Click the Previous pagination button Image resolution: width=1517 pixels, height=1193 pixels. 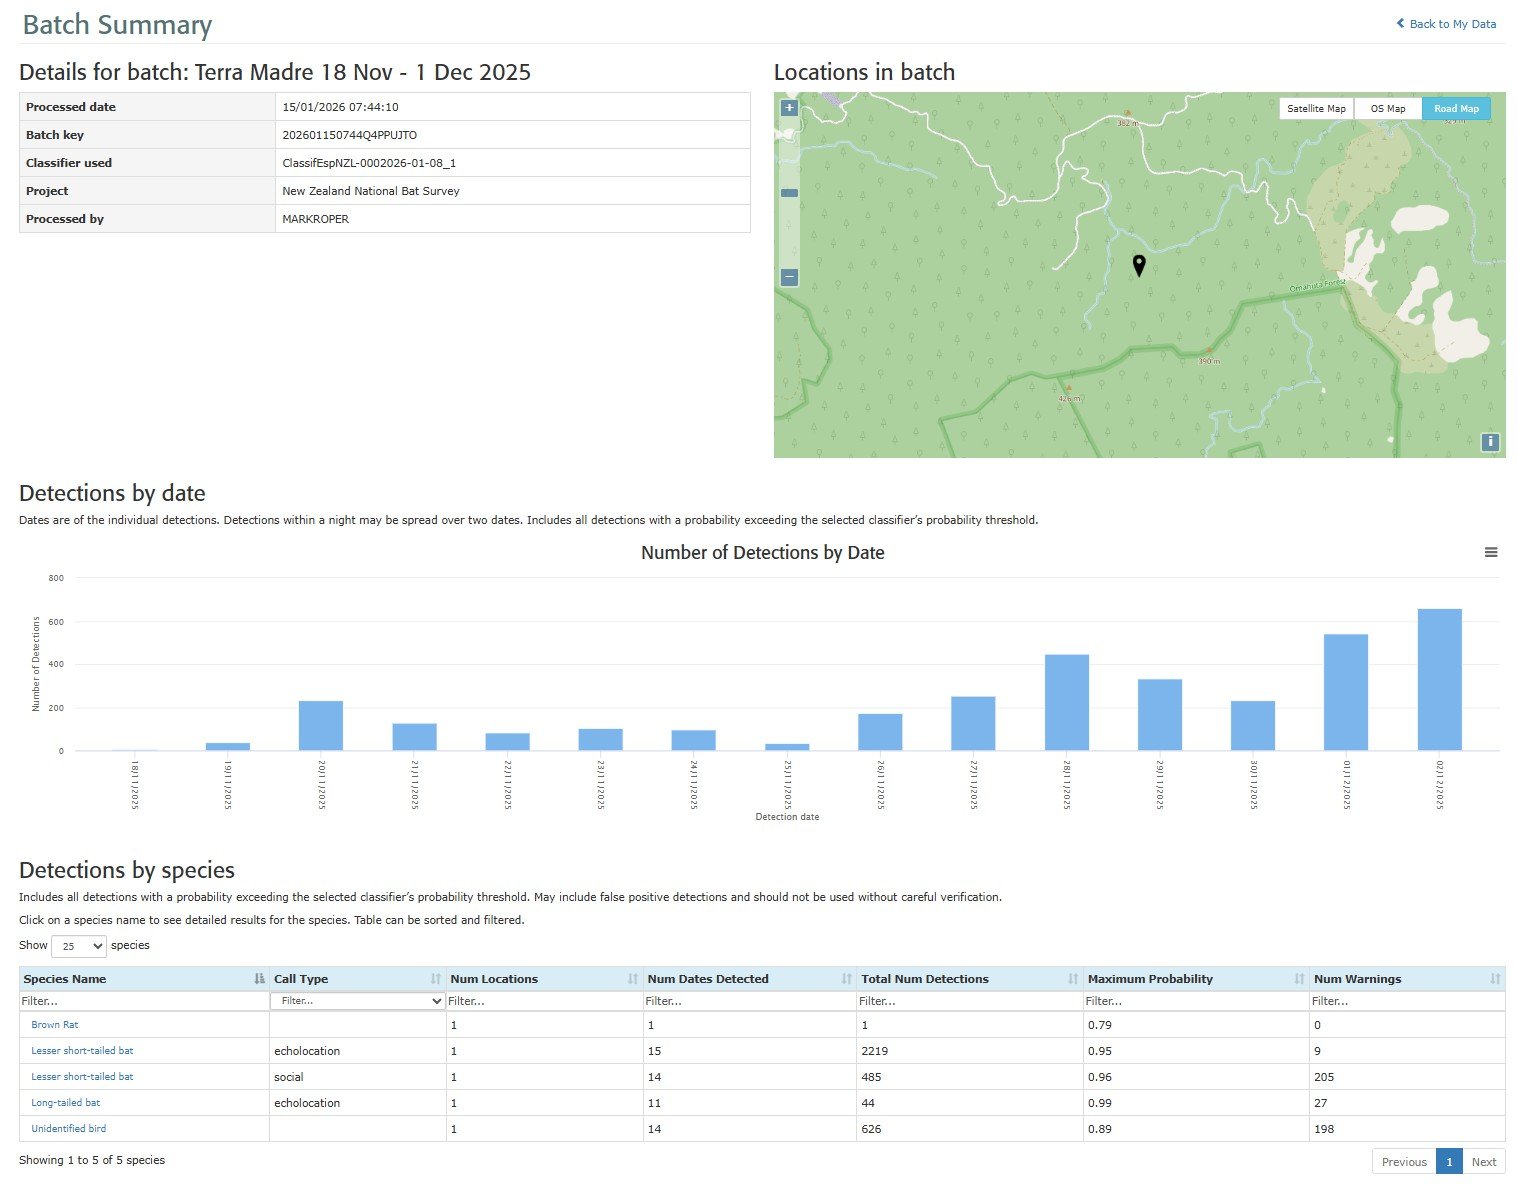[x=1404, y=1162]
